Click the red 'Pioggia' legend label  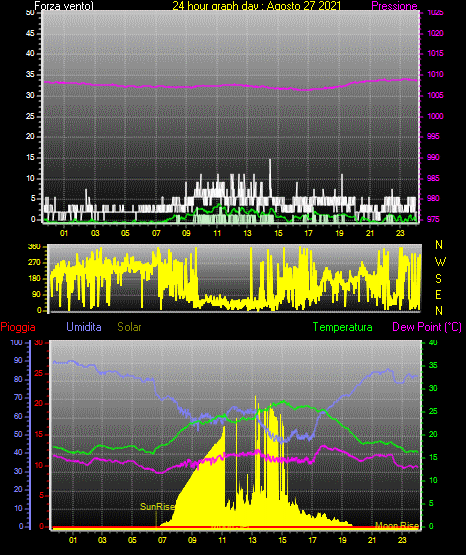(x=18, y=327)
